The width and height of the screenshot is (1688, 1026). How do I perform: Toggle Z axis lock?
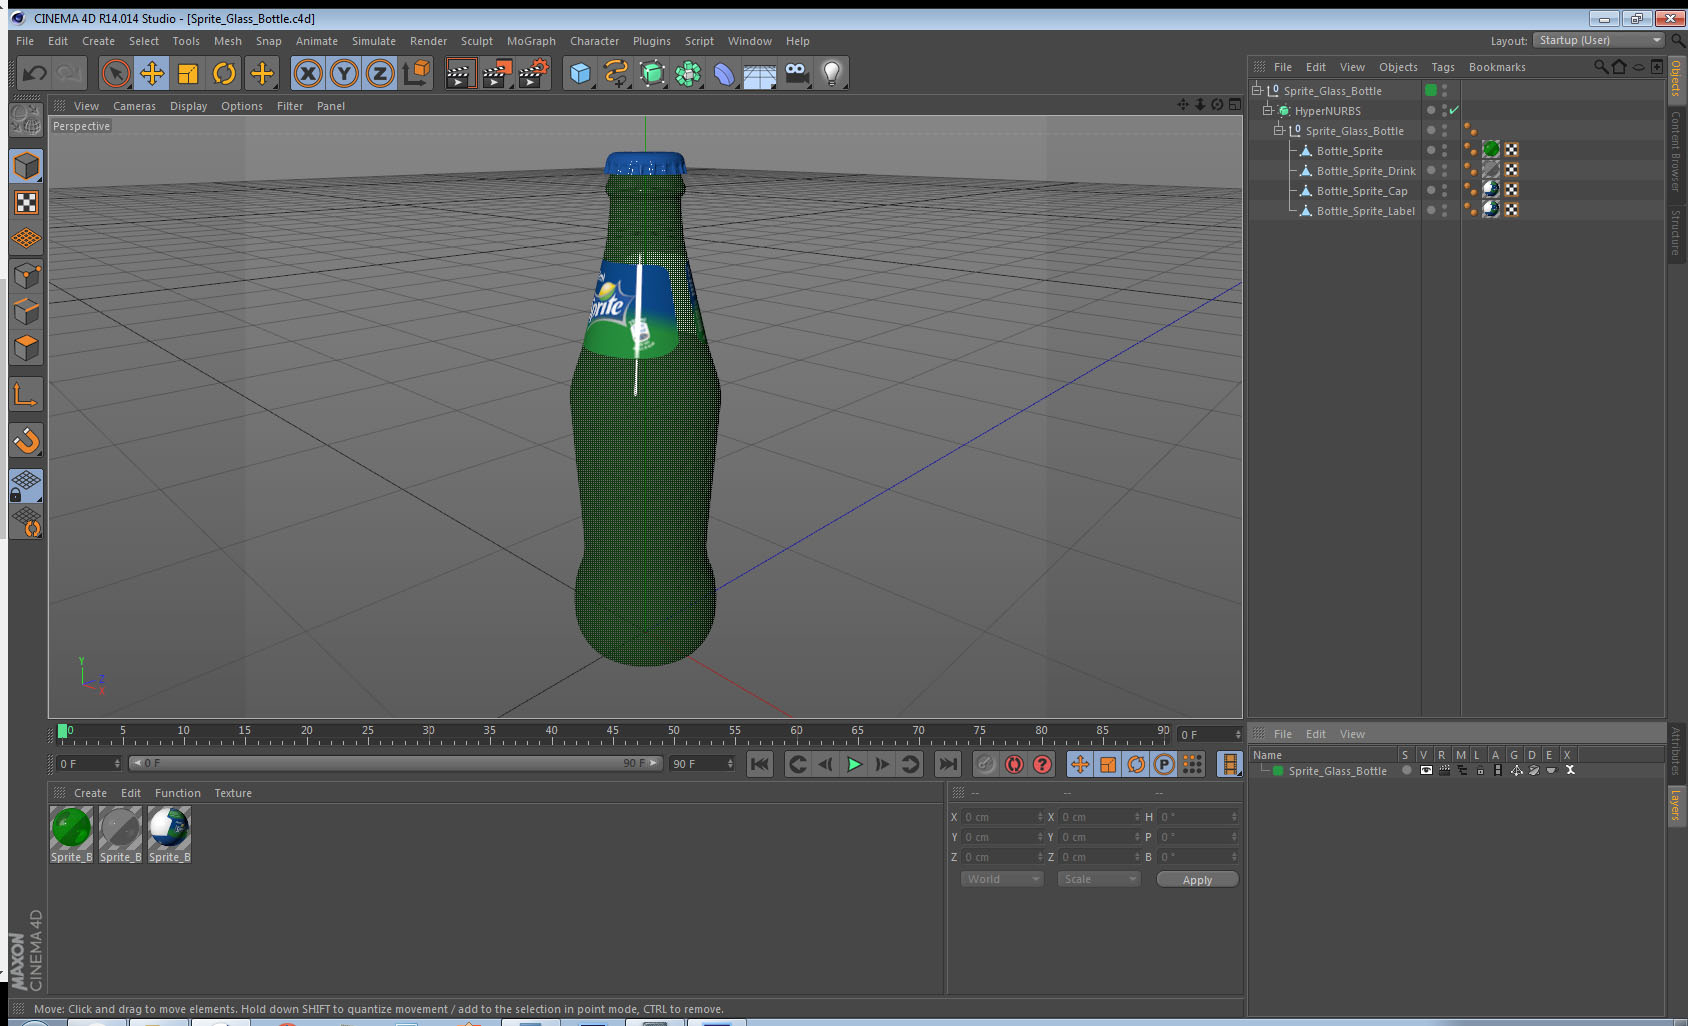380,73
